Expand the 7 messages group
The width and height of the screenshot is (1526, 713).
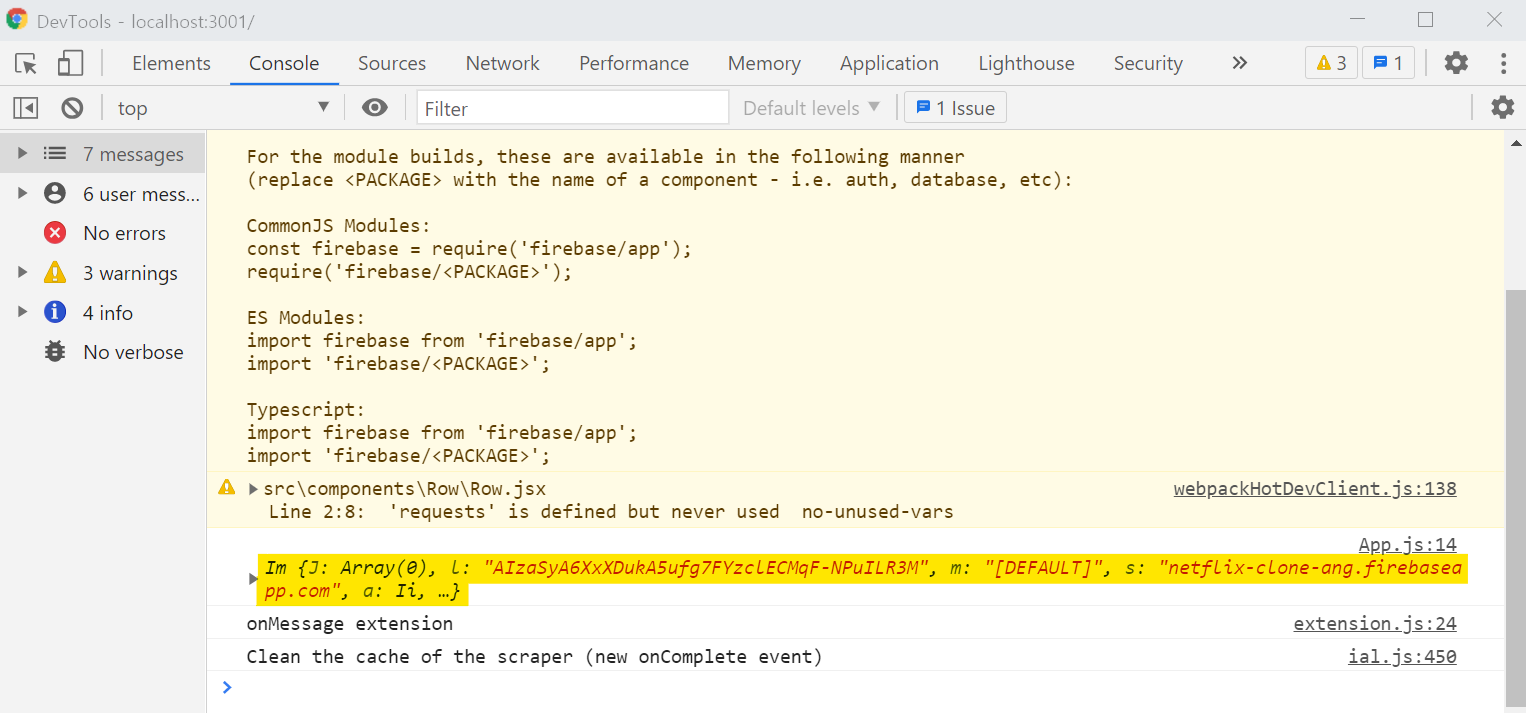tap(22, 154)
